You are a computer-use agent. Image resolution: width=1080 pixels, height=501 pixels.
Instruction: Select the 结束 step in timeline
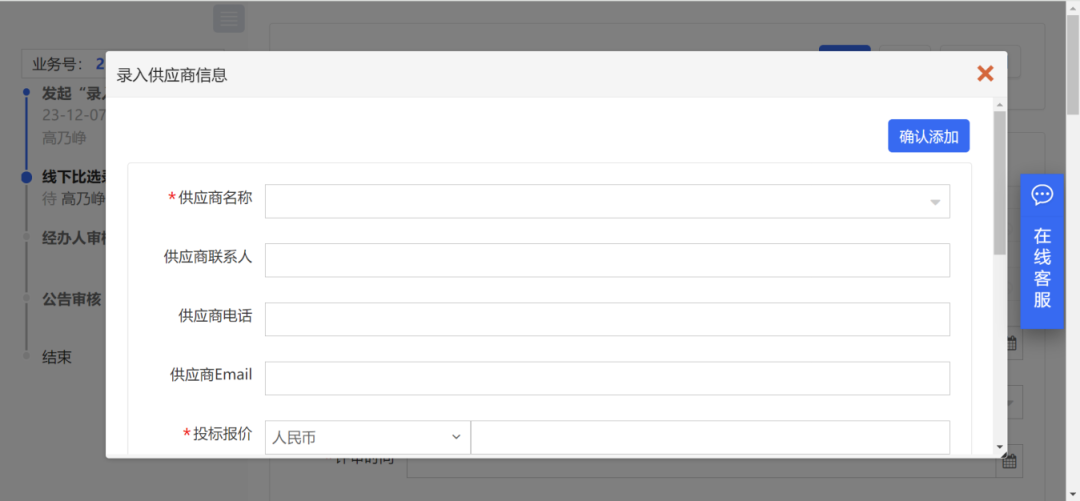tap(57, 357)
